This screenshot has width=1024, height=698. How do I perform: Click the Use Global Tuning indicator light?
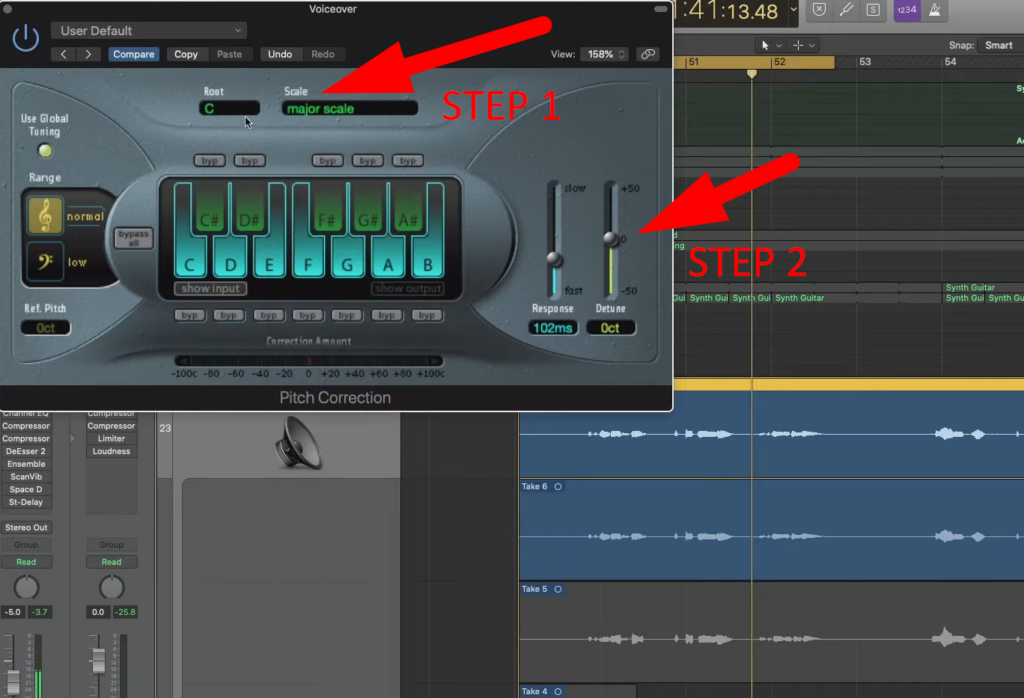click(x=44, y=150)
